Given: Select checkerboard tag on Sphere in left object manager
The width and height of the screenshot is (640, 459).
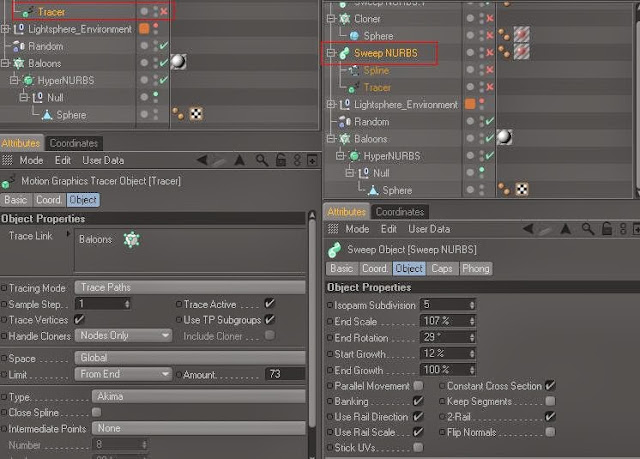Looking at the screenshot, I should (196, 114).
